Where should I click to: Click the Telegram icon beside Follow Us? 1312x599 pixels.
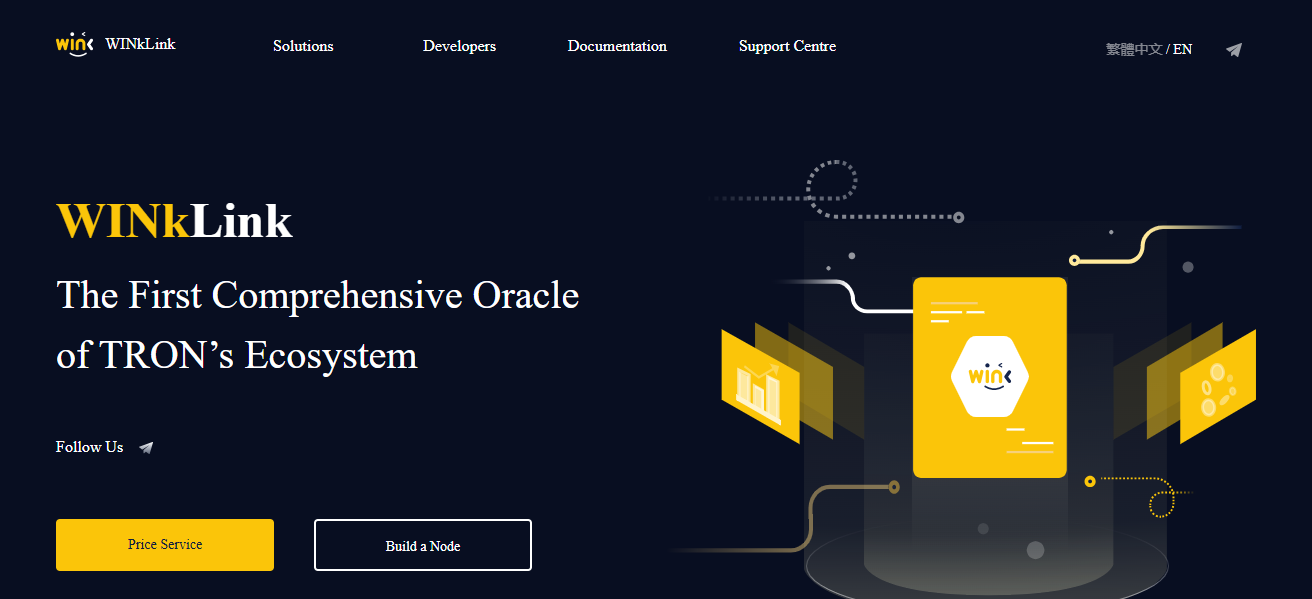pyautogui.click(x=146, y=447)
